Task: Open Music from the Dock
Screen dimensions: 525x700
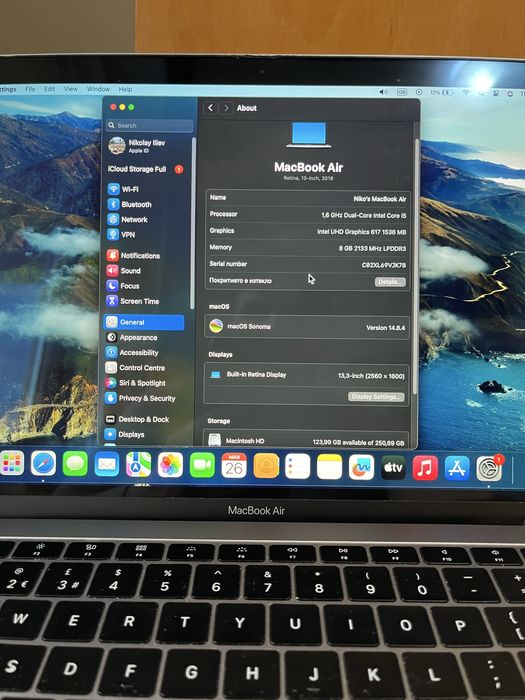Action: tap(425, 468)
